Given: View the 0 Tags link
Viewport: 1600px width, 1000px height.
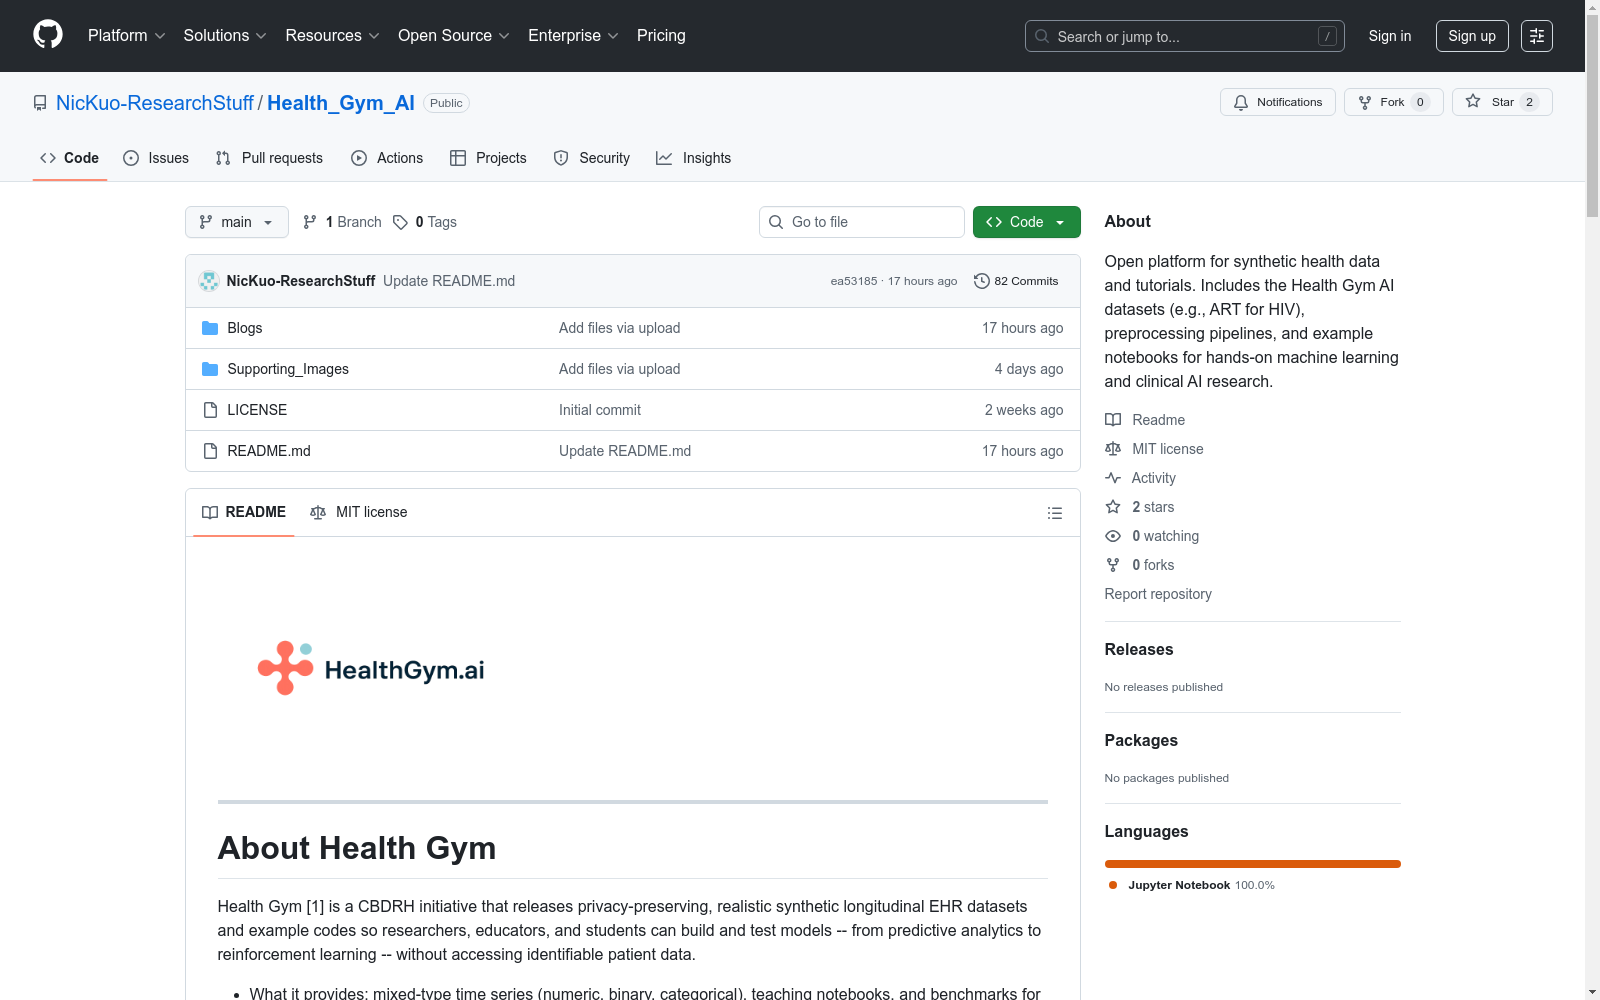Looking at the screenshot, I should 425,222.
